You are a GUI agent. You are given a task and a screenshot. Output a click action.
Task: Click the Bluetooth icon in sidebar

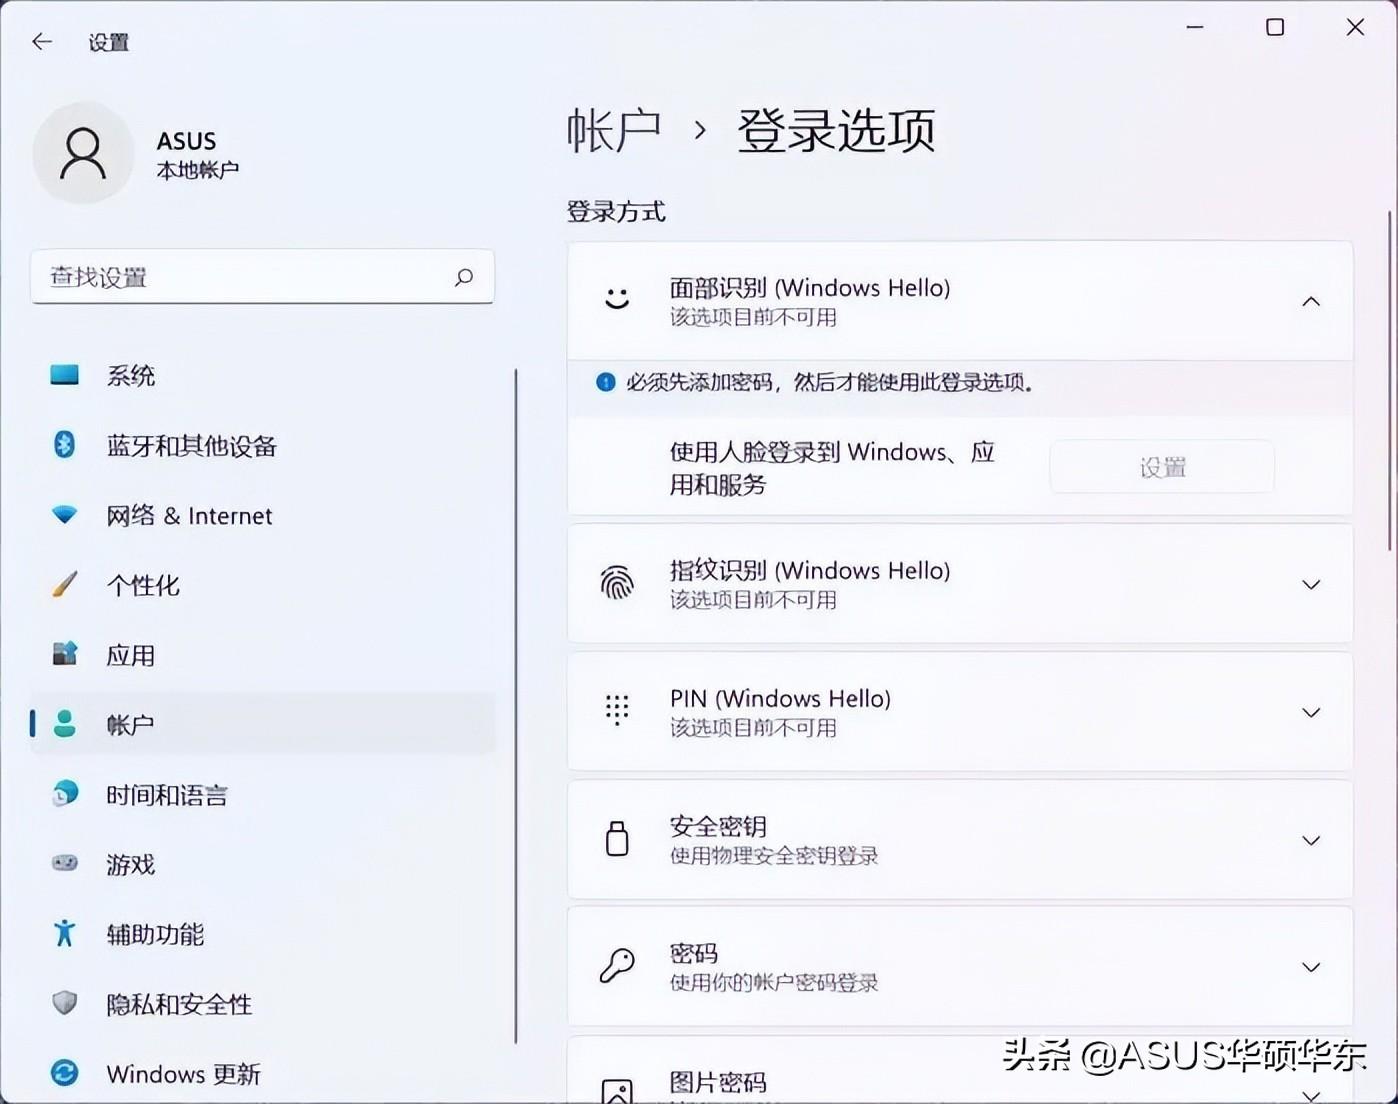pos(65,445)
